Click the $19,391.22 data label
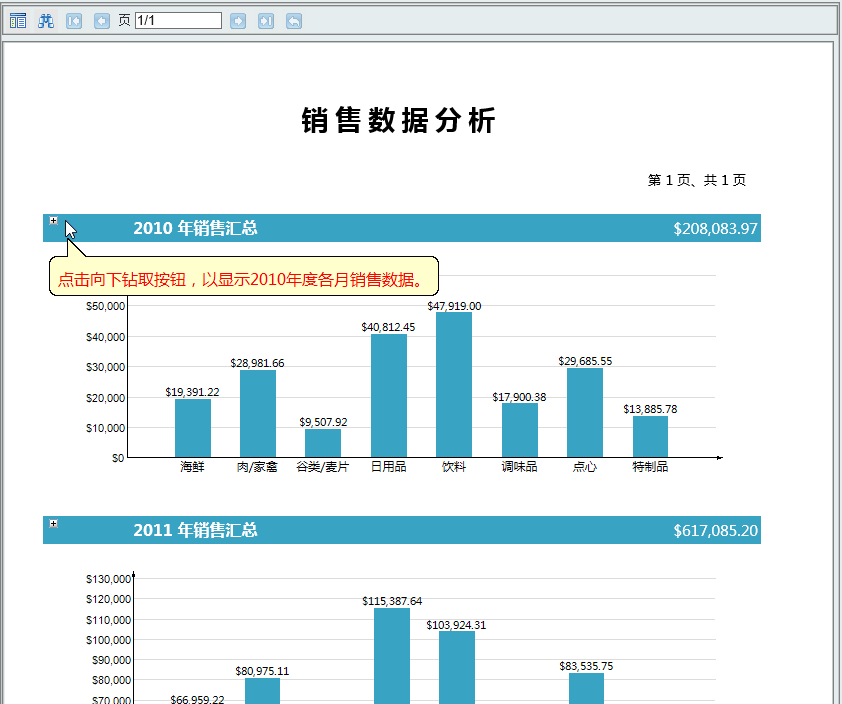The width and height of the screenshot is (842, 704). pyautogui.click(x=192, y=392)
